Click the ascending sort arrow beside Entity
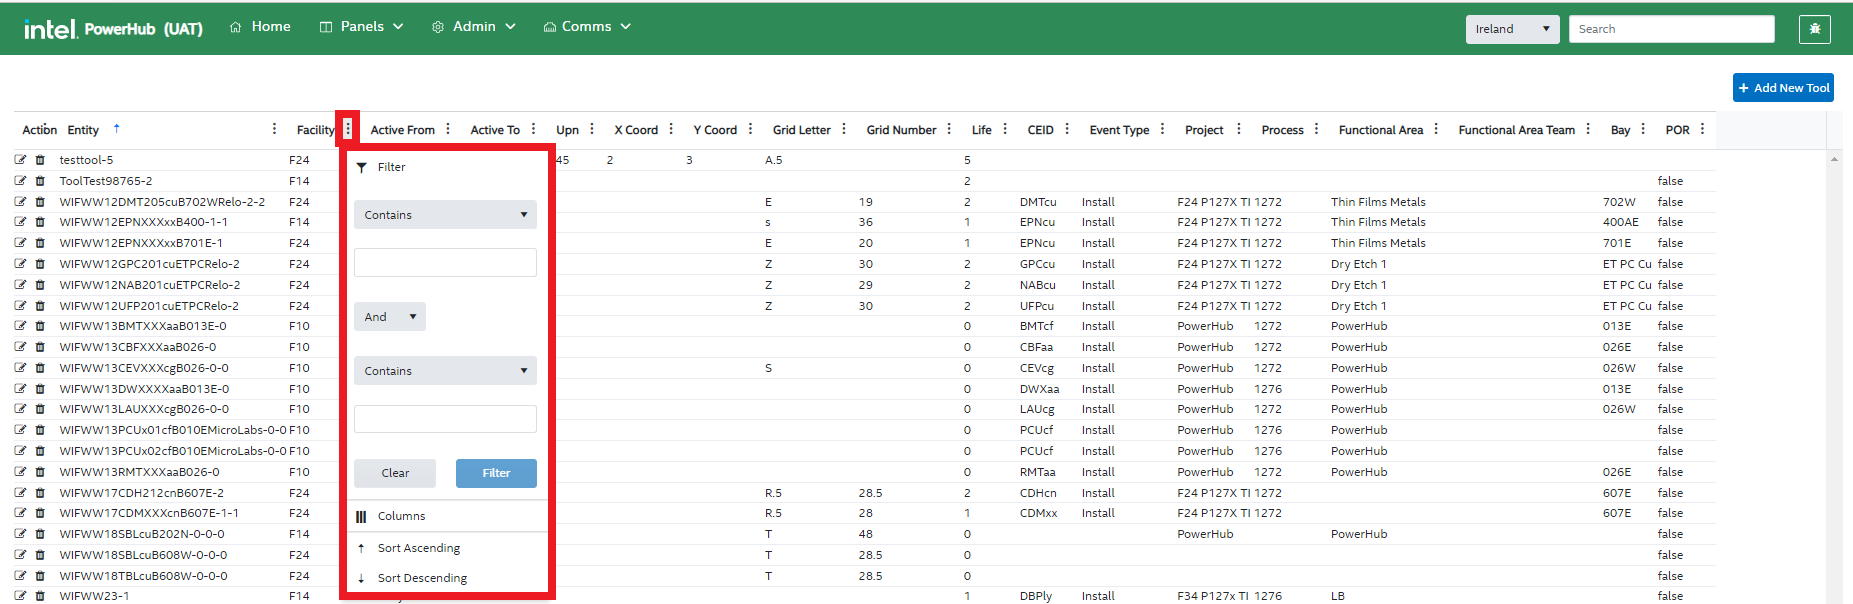Viewport: 1853px width, 604px height. (x=117, y=129)
